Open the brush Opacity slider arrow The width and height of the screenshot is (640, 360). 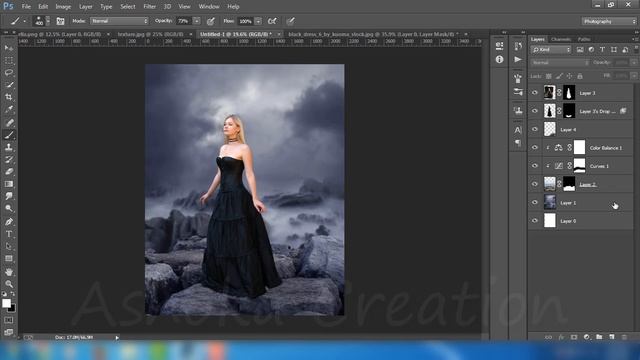[197, 21]
